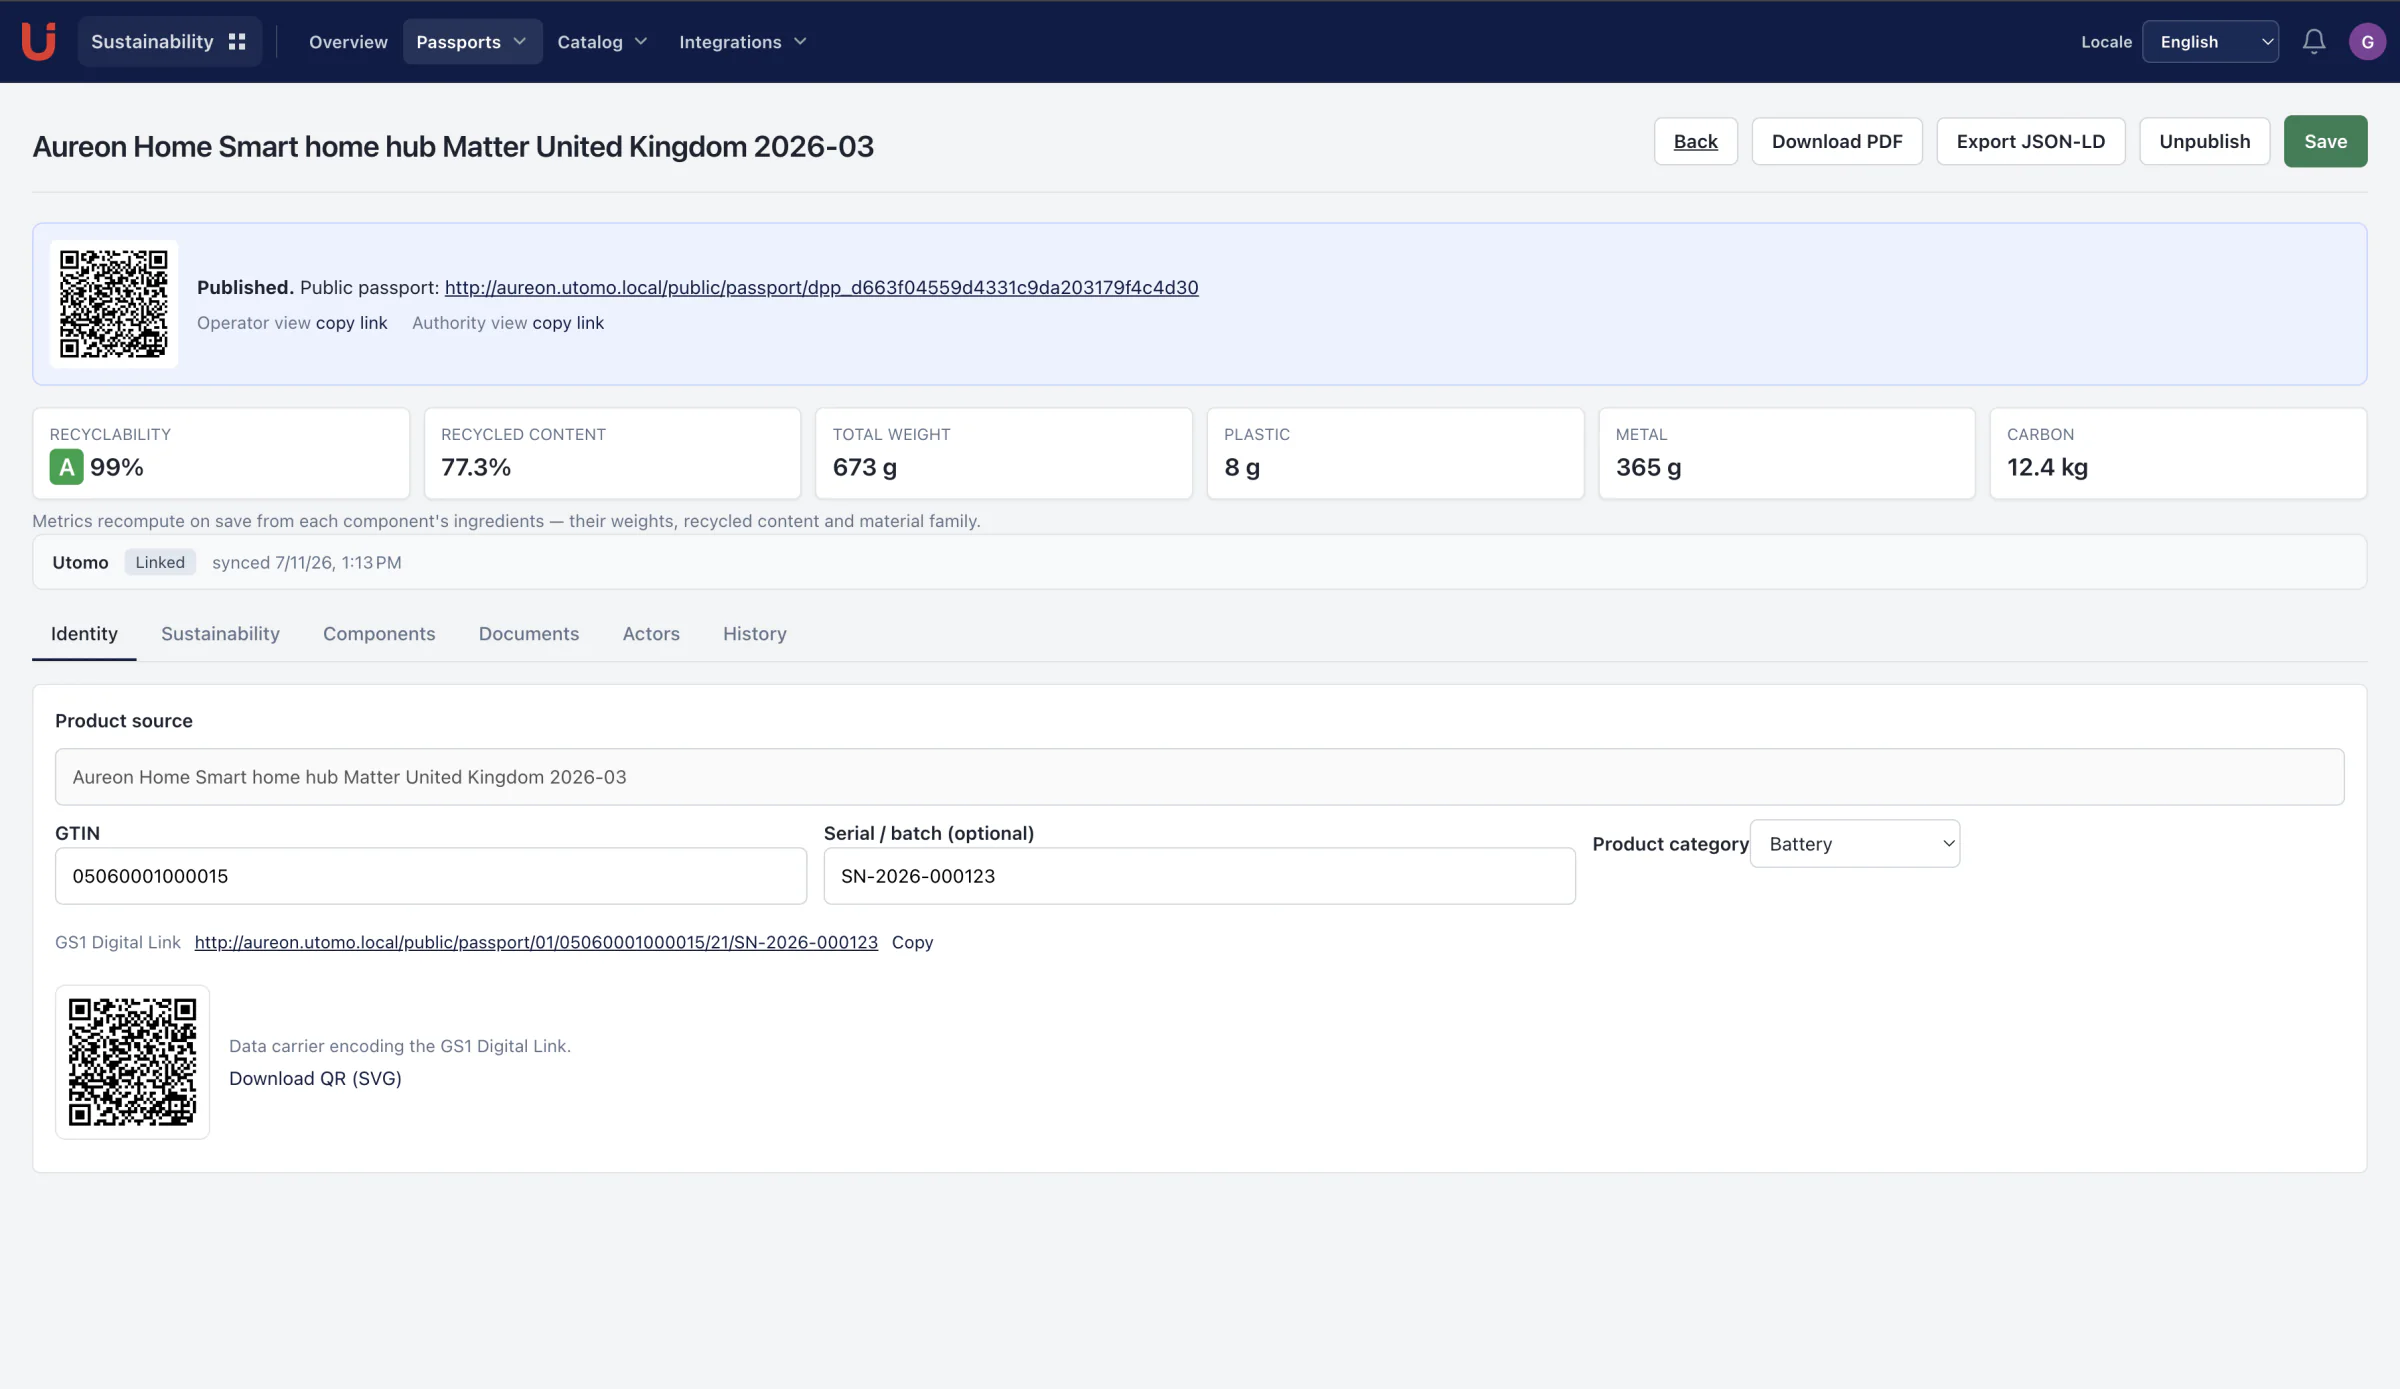
Task: Click the Carbon 12.4 kg value
Action: click(2047, 467)
